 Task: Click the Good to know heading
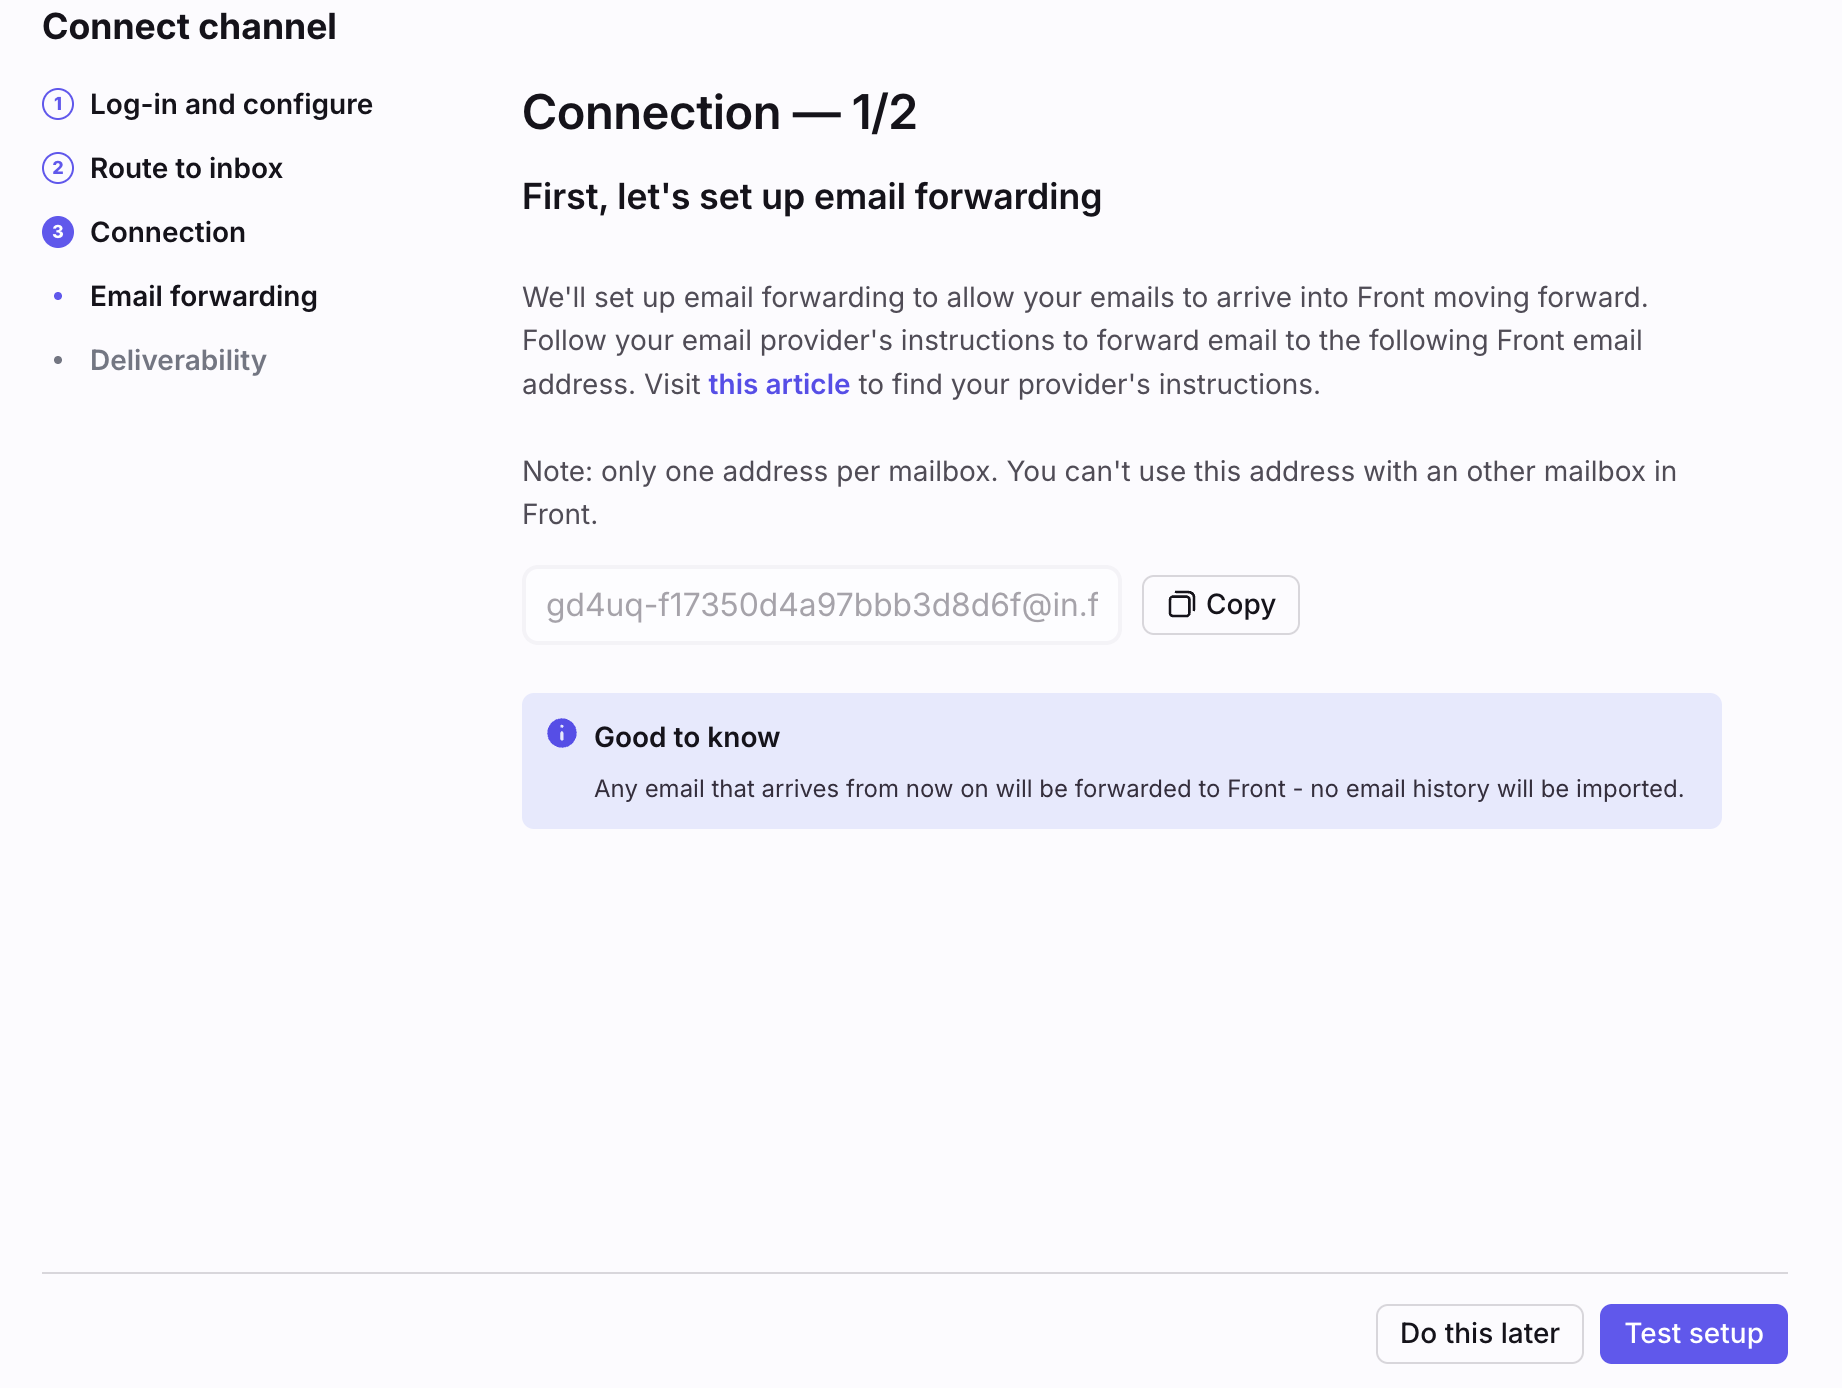[686, 737]
